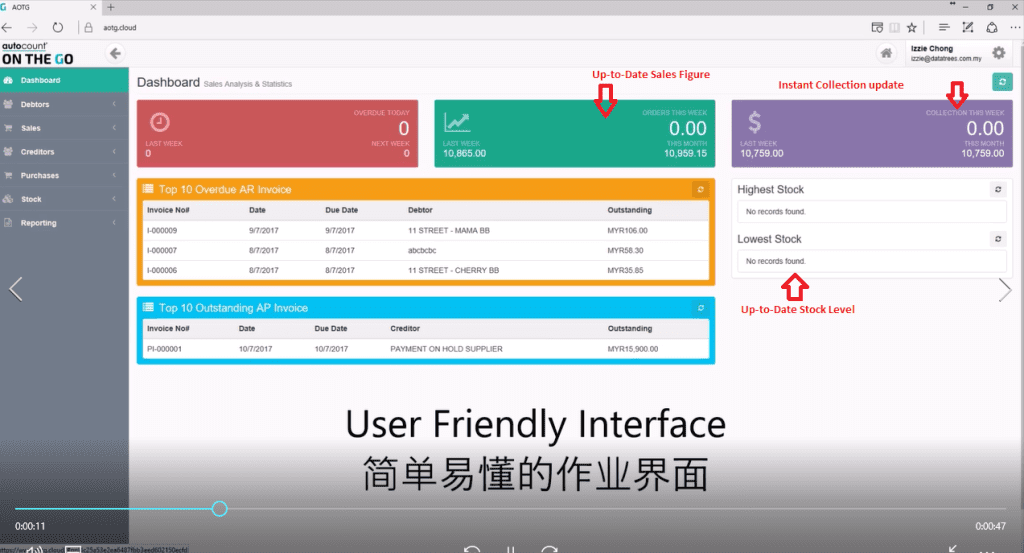Refresh the Highest Stock panel
Image resolution: width=1024 pixels, height=553 pixels.
997,189
